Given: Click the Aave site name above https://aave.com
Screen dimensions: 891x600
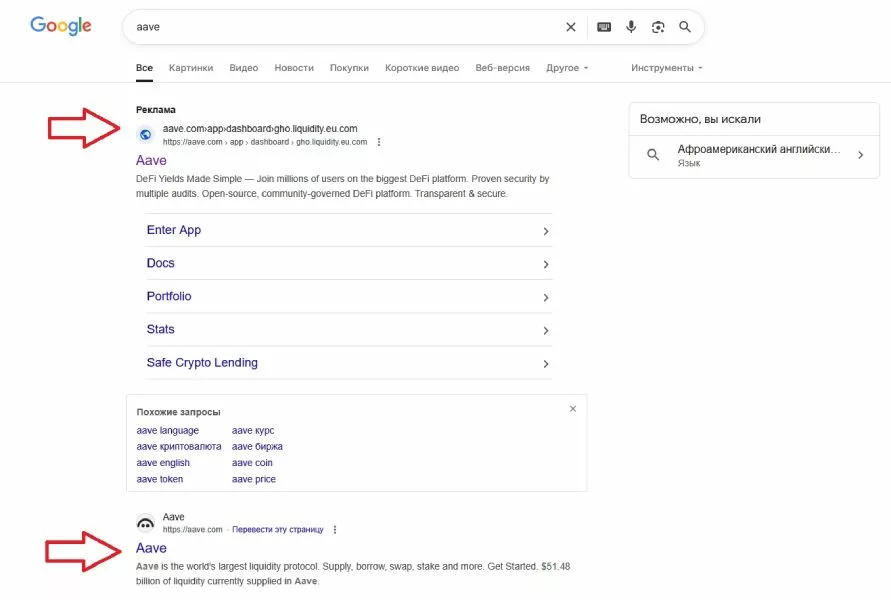Looking at the screenshot, I should (x=173, y=517).
